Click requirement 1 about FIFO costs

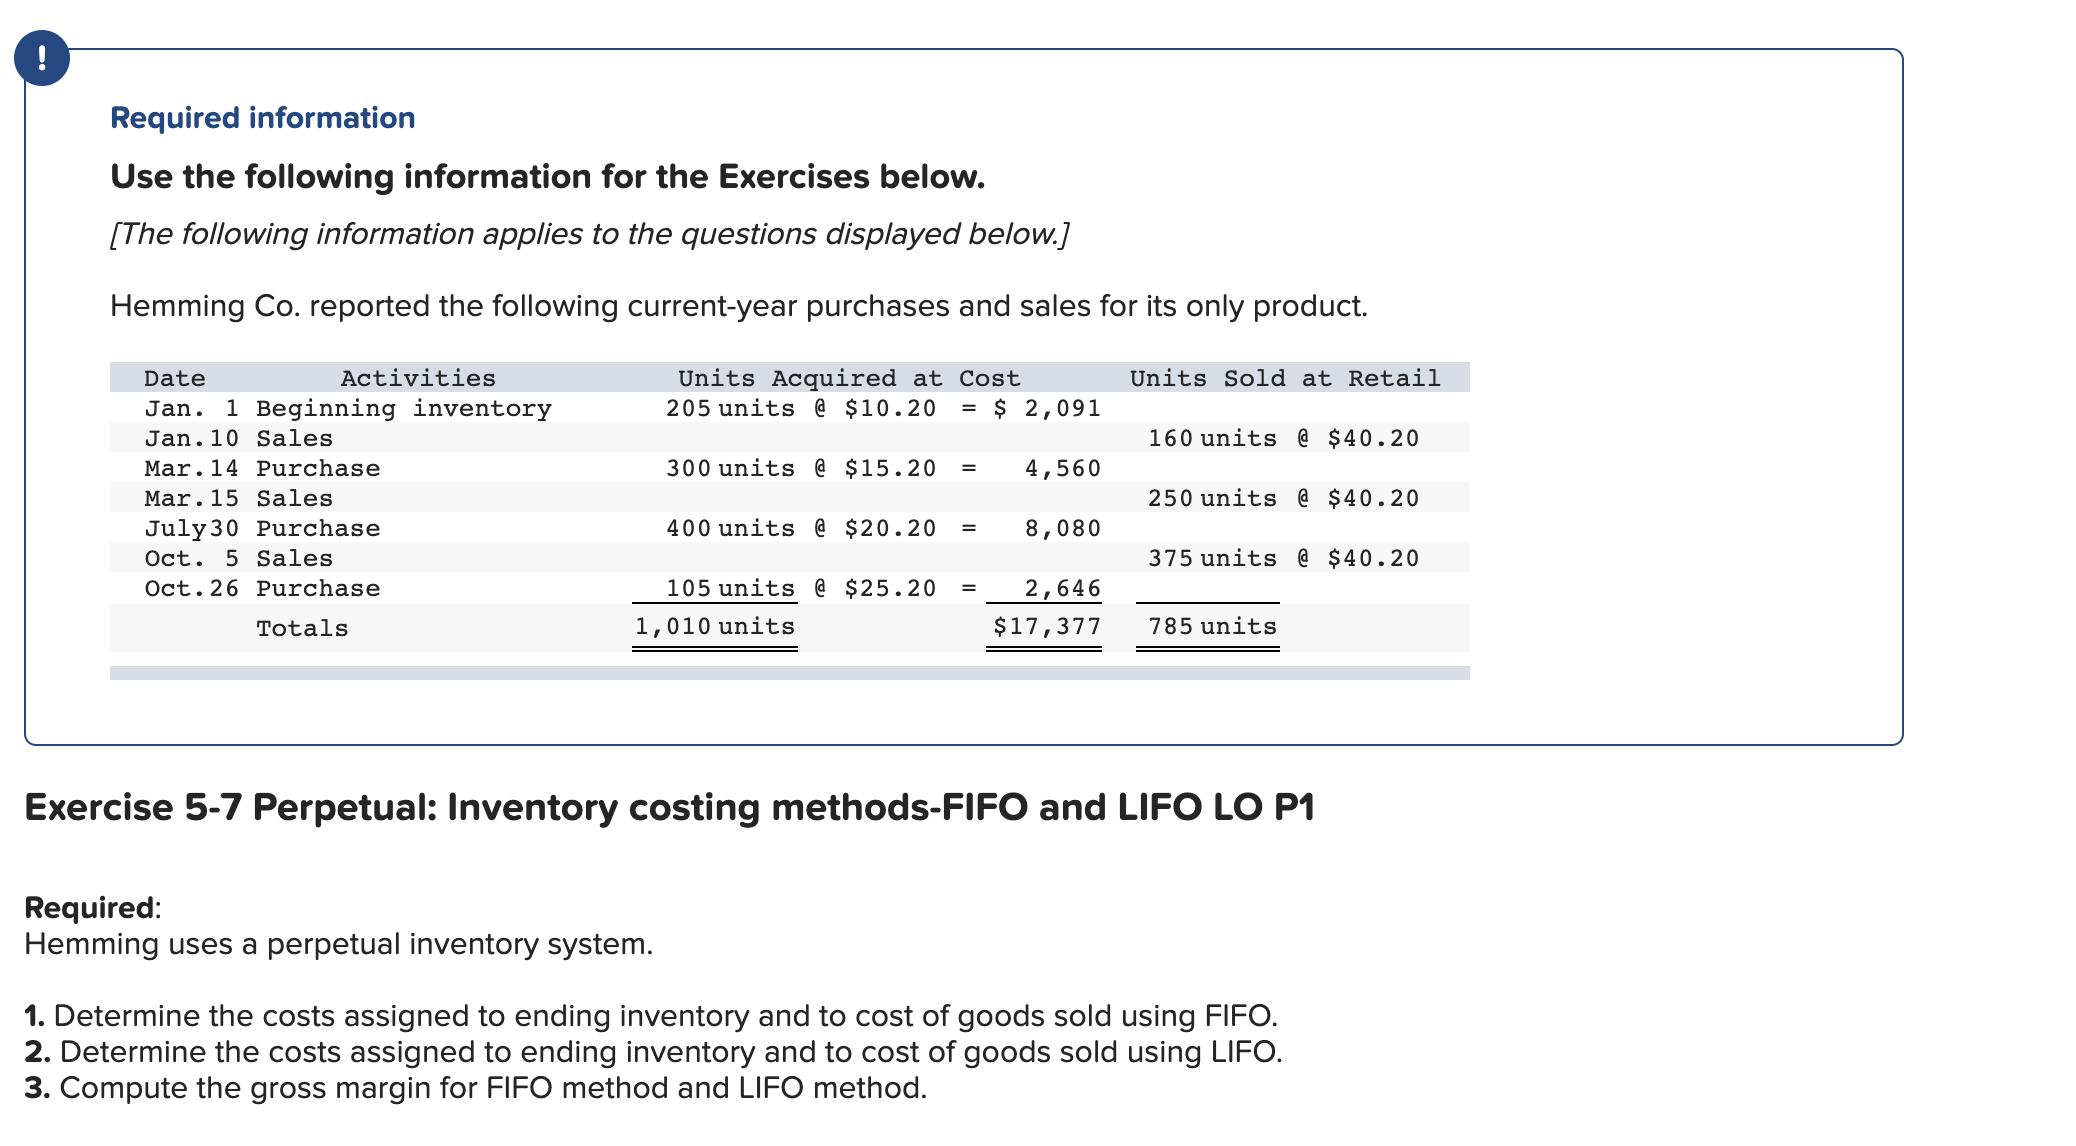pos(651,1016)
